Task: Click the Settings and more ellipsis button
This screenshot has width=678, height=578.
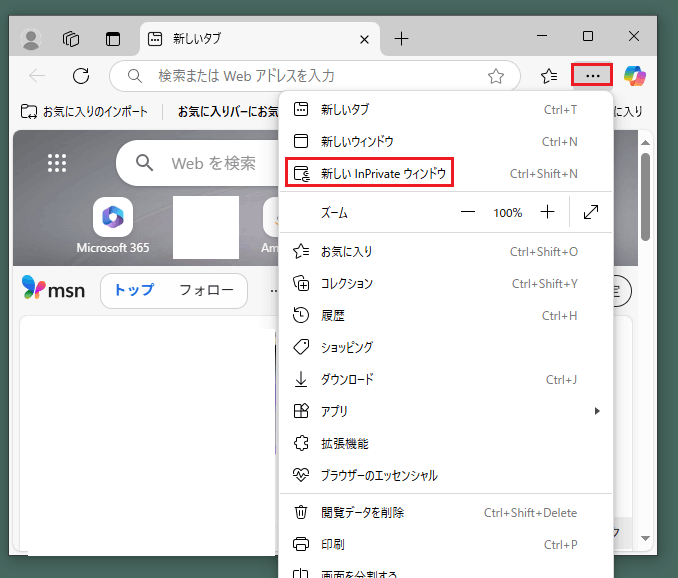Action: pyautogui.click(x=592, y=75)
